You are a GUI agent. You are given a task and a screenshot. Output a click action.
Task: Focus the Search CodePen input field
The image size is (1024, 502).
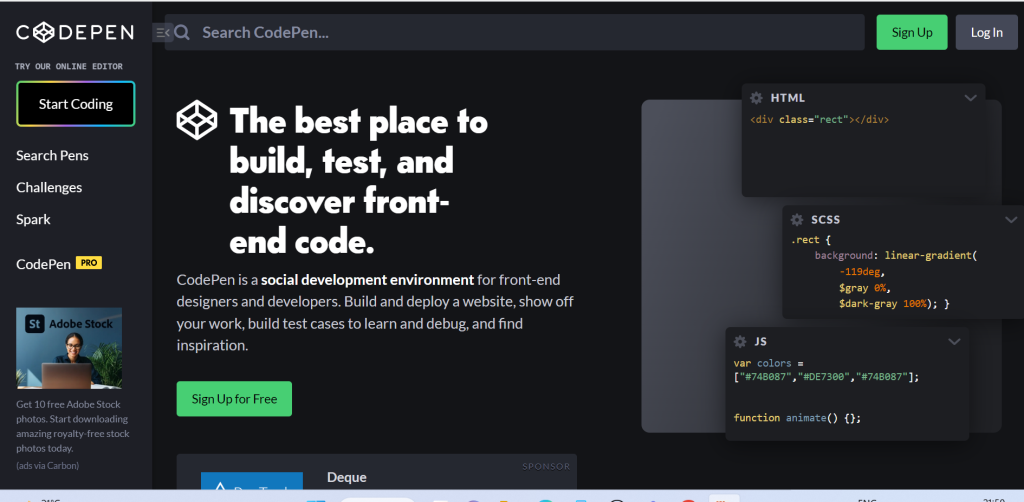[x=515, y=32]
